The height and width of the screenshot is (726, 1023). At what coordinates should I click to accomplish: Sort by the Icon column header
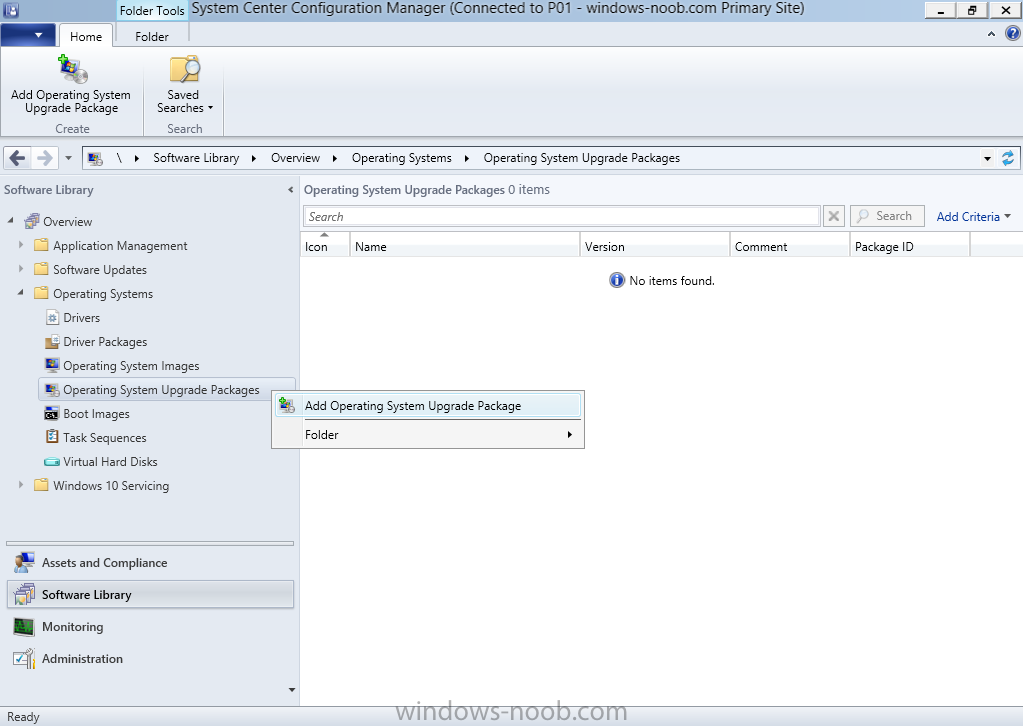point(325,247)
